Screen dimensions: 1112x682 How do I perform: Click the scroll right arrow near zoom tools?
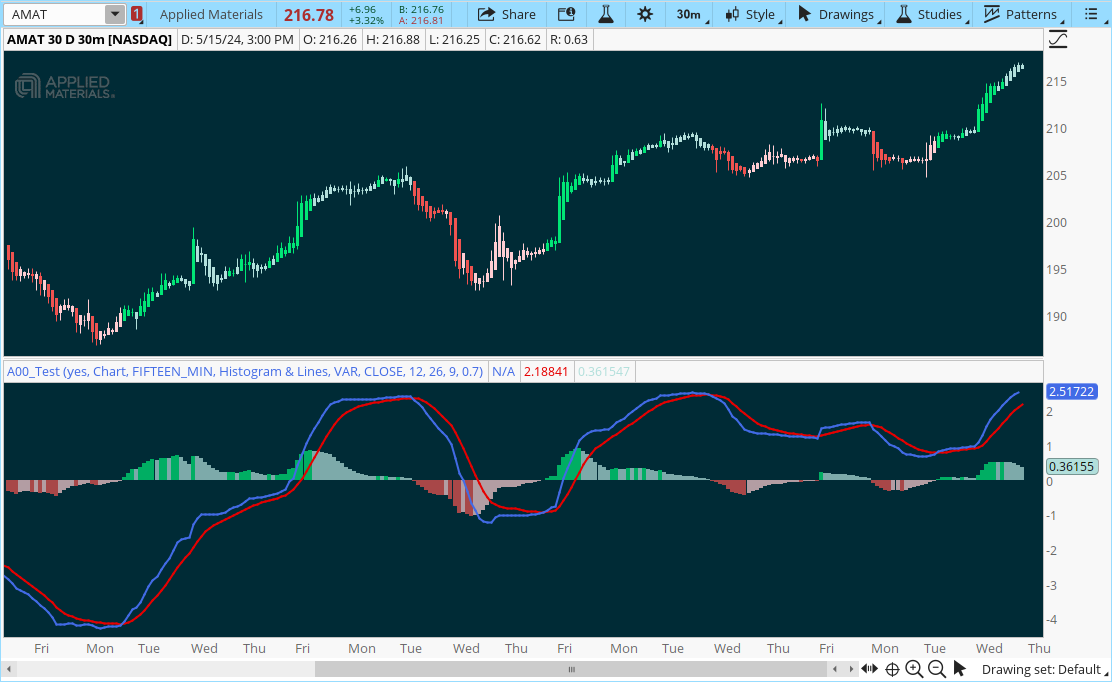[x=851, y=669]
